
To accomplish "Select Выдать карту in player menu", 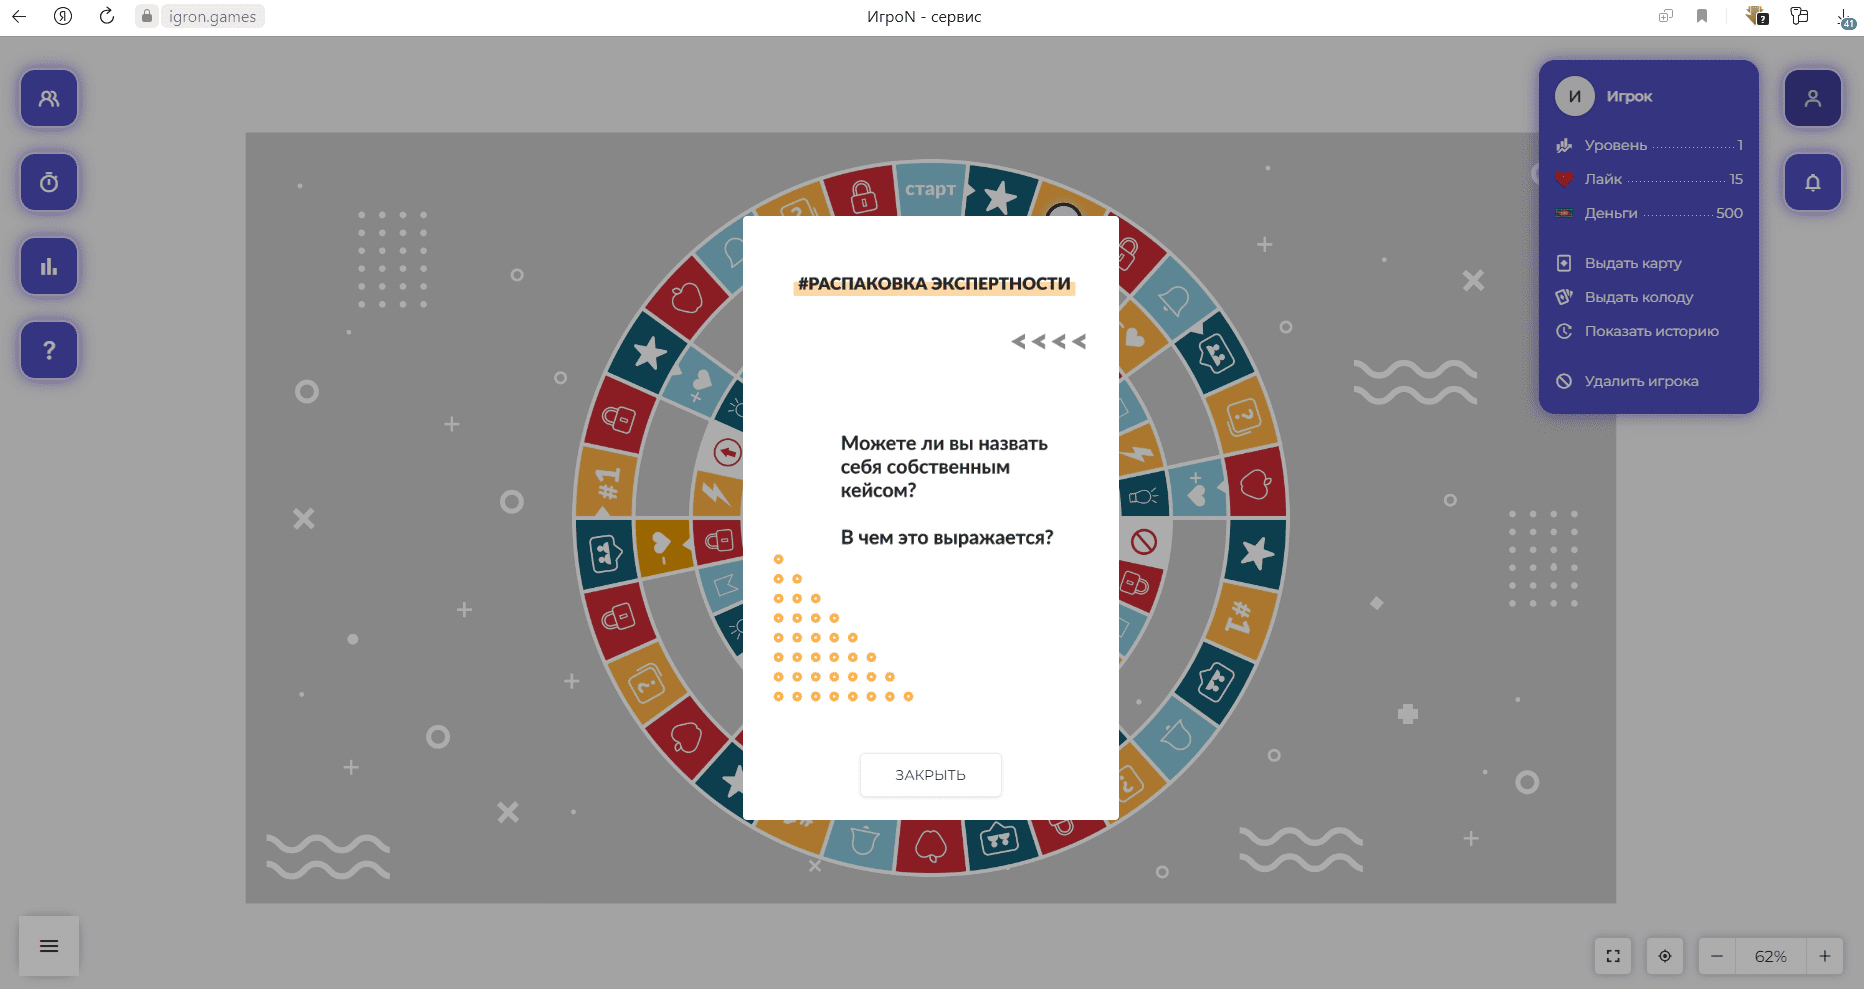I will [x=1632, y=263].
